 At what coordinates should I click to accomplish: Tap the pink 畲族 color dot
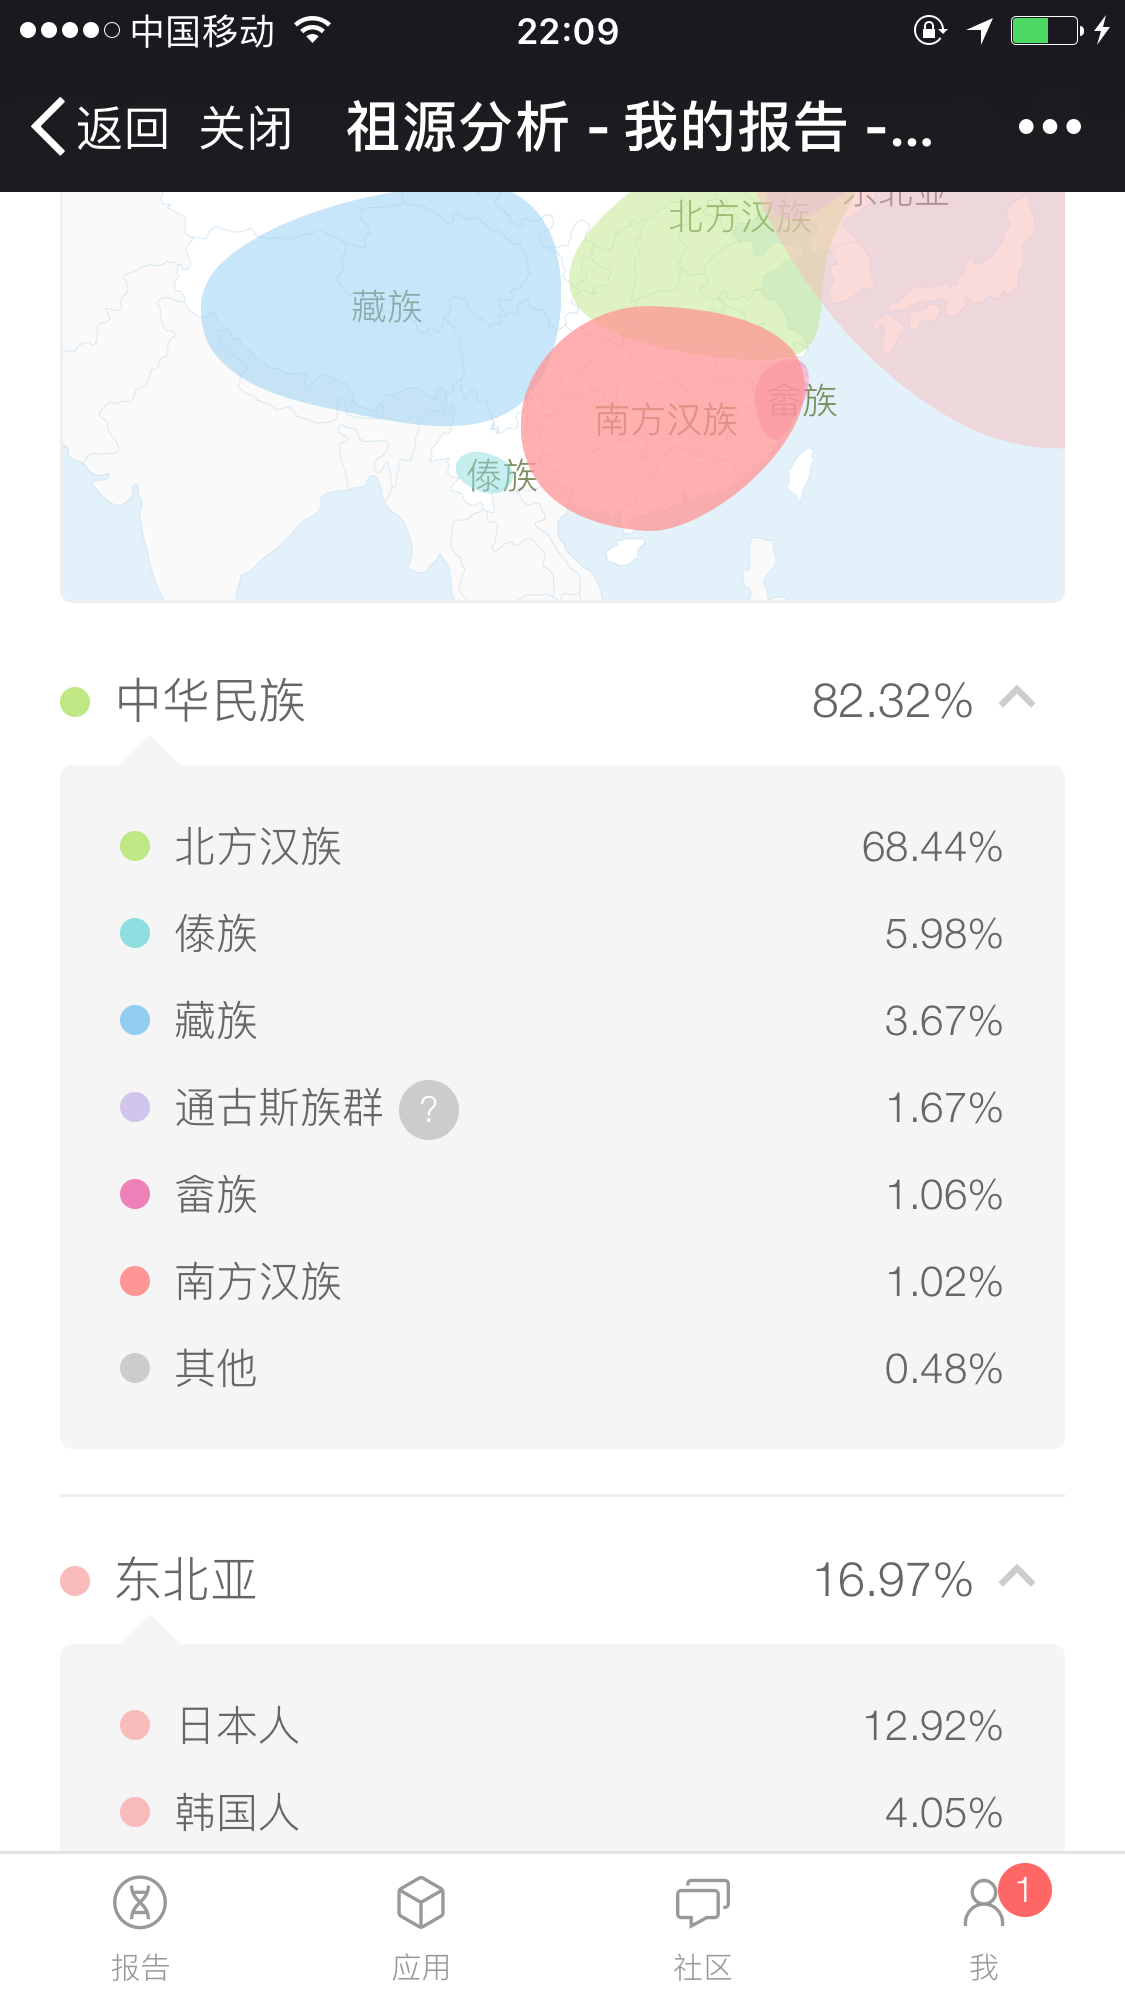pyautogui.click(x=135, y=1194)
